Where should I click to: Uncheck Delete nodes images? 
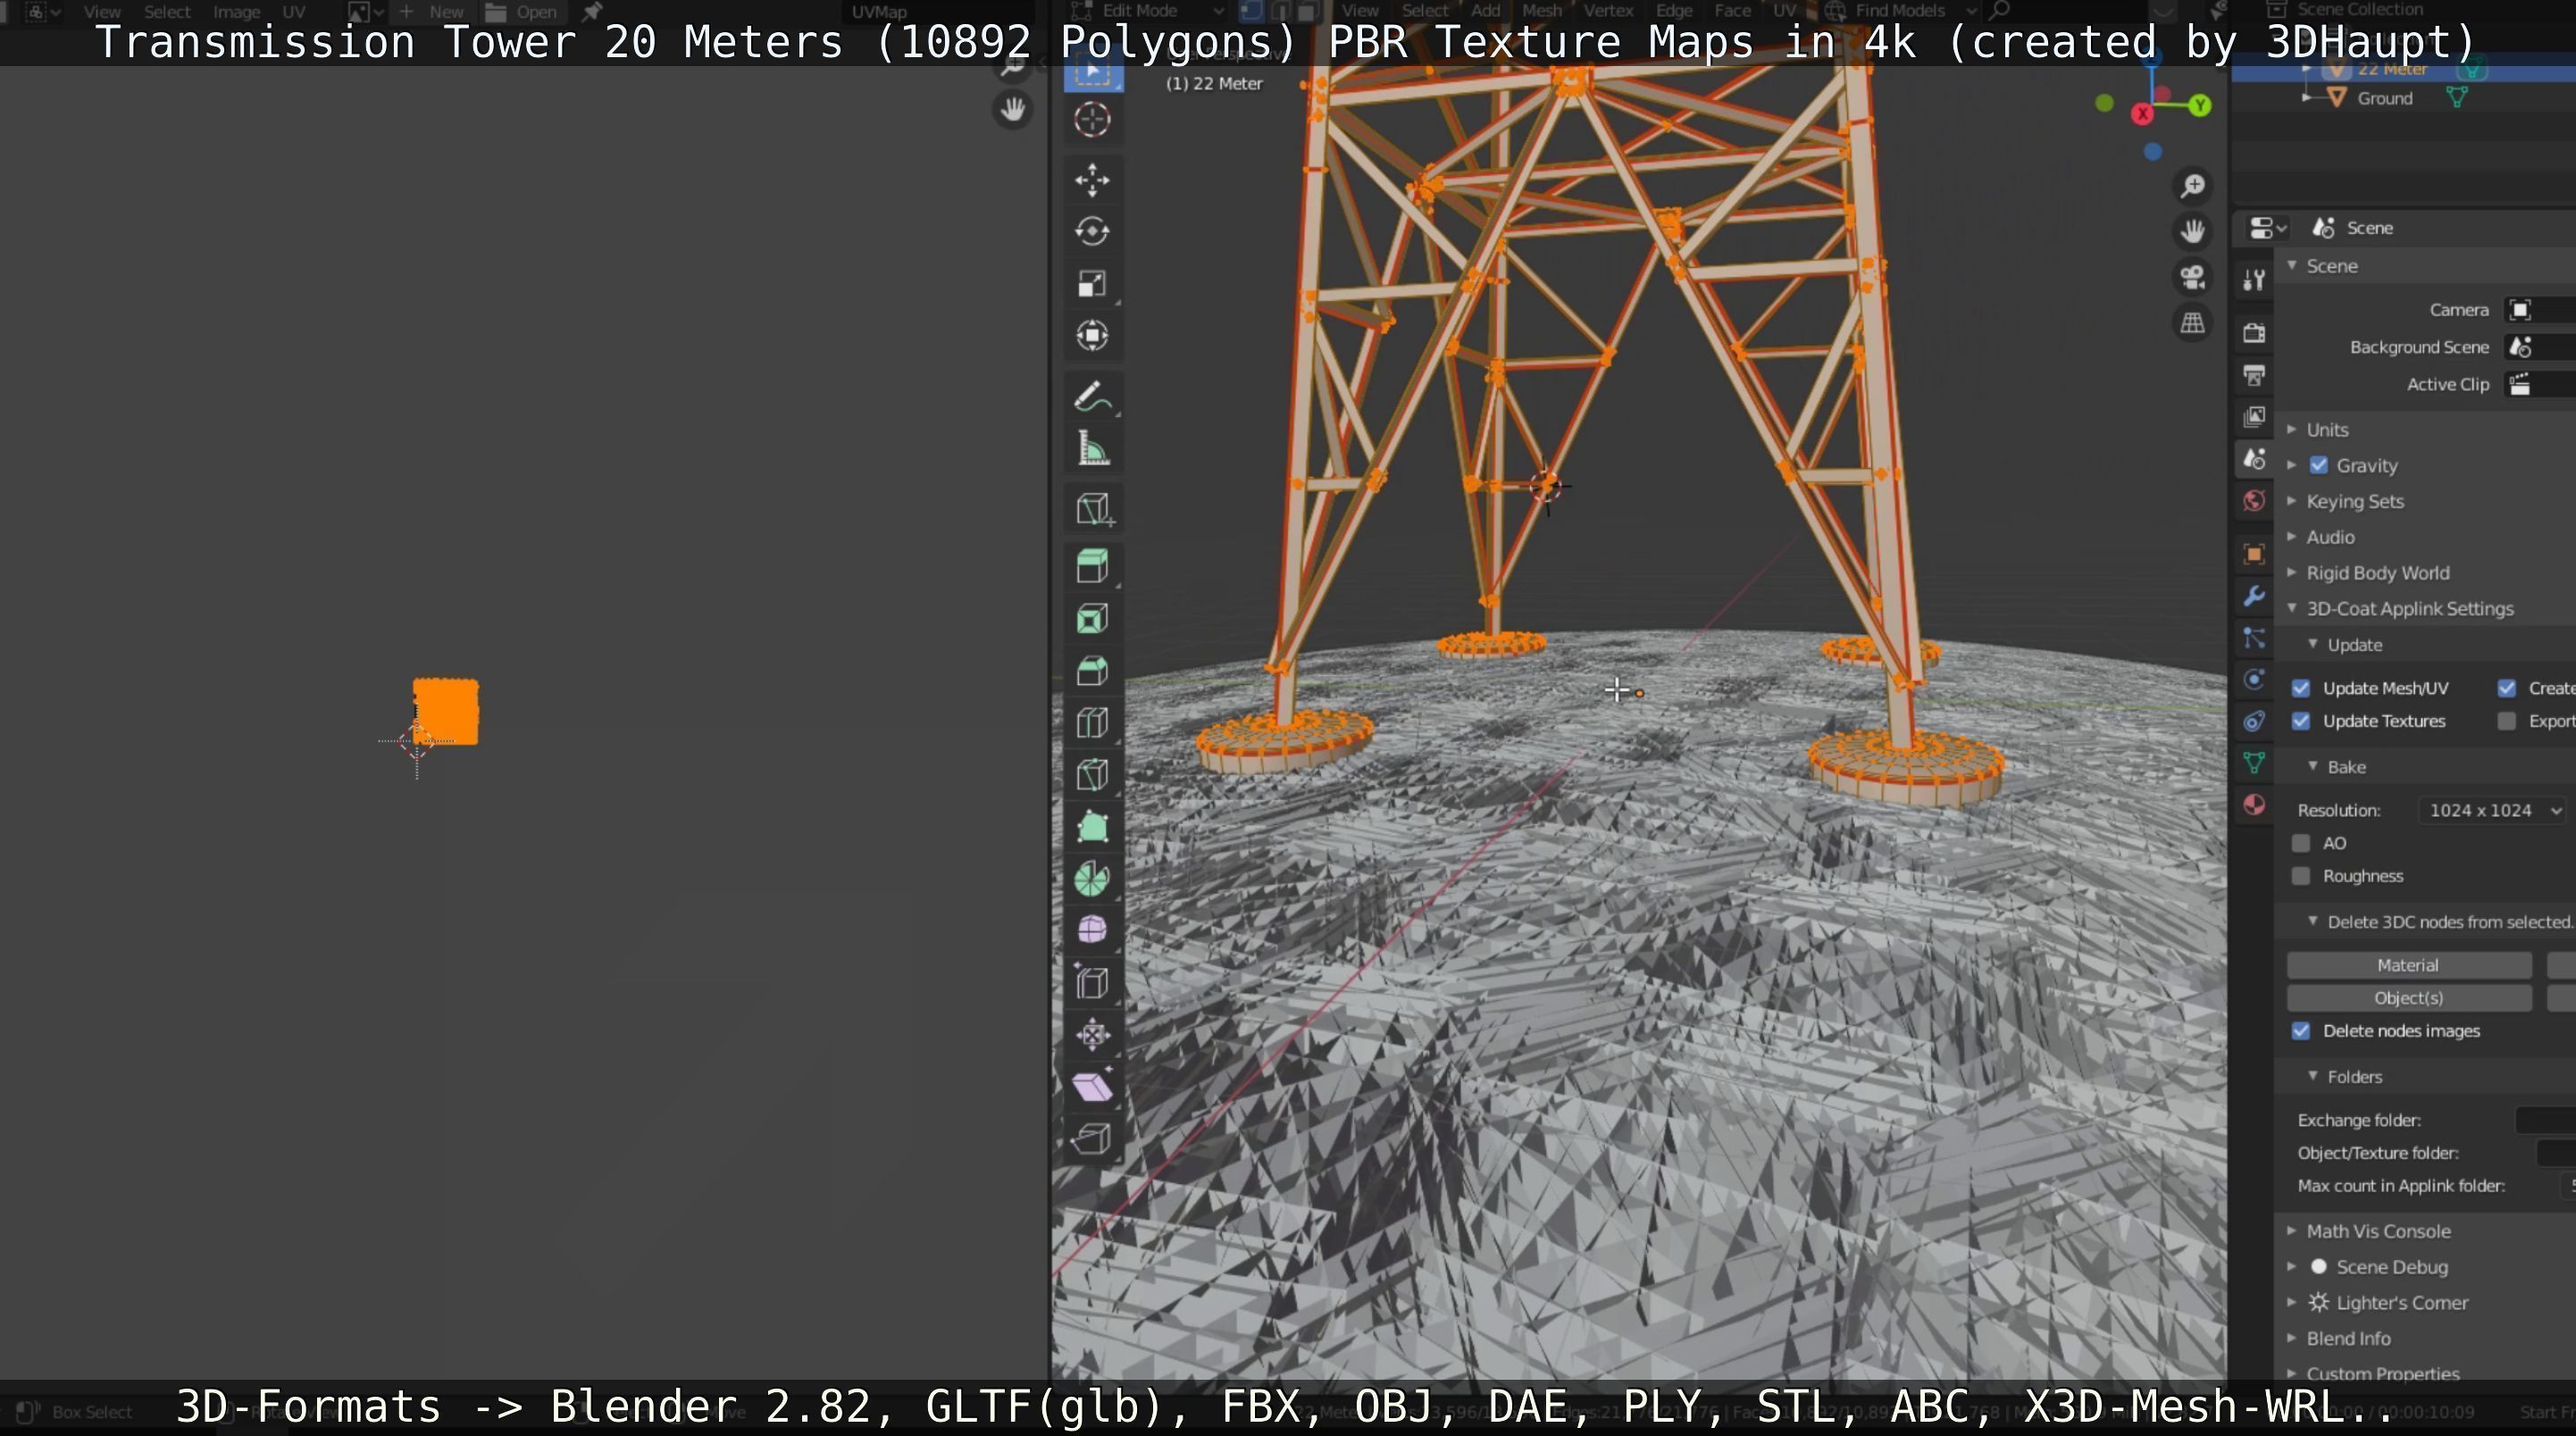[x=2301, y=1031]
